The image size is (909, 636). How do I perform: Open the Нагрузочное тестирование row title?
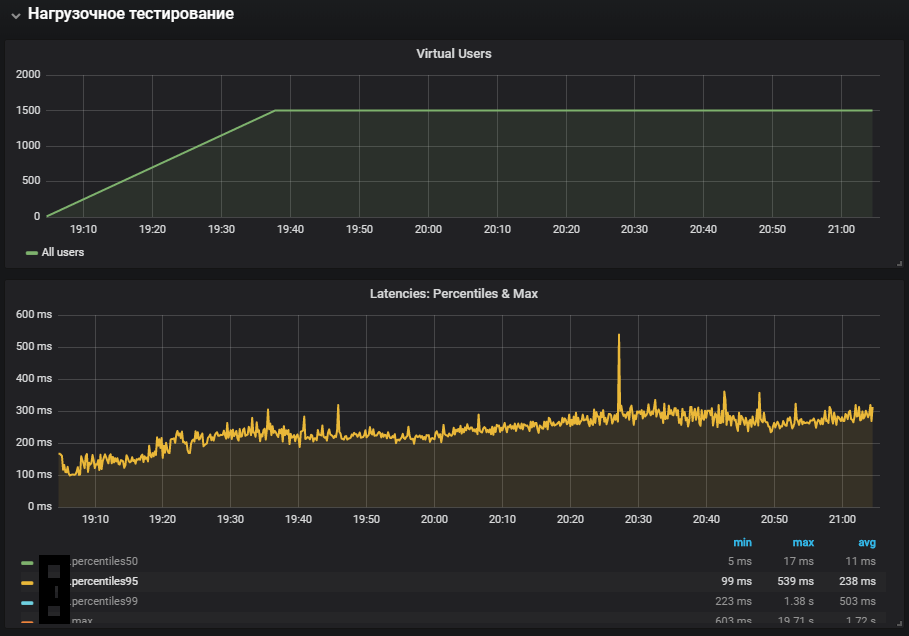131,14
